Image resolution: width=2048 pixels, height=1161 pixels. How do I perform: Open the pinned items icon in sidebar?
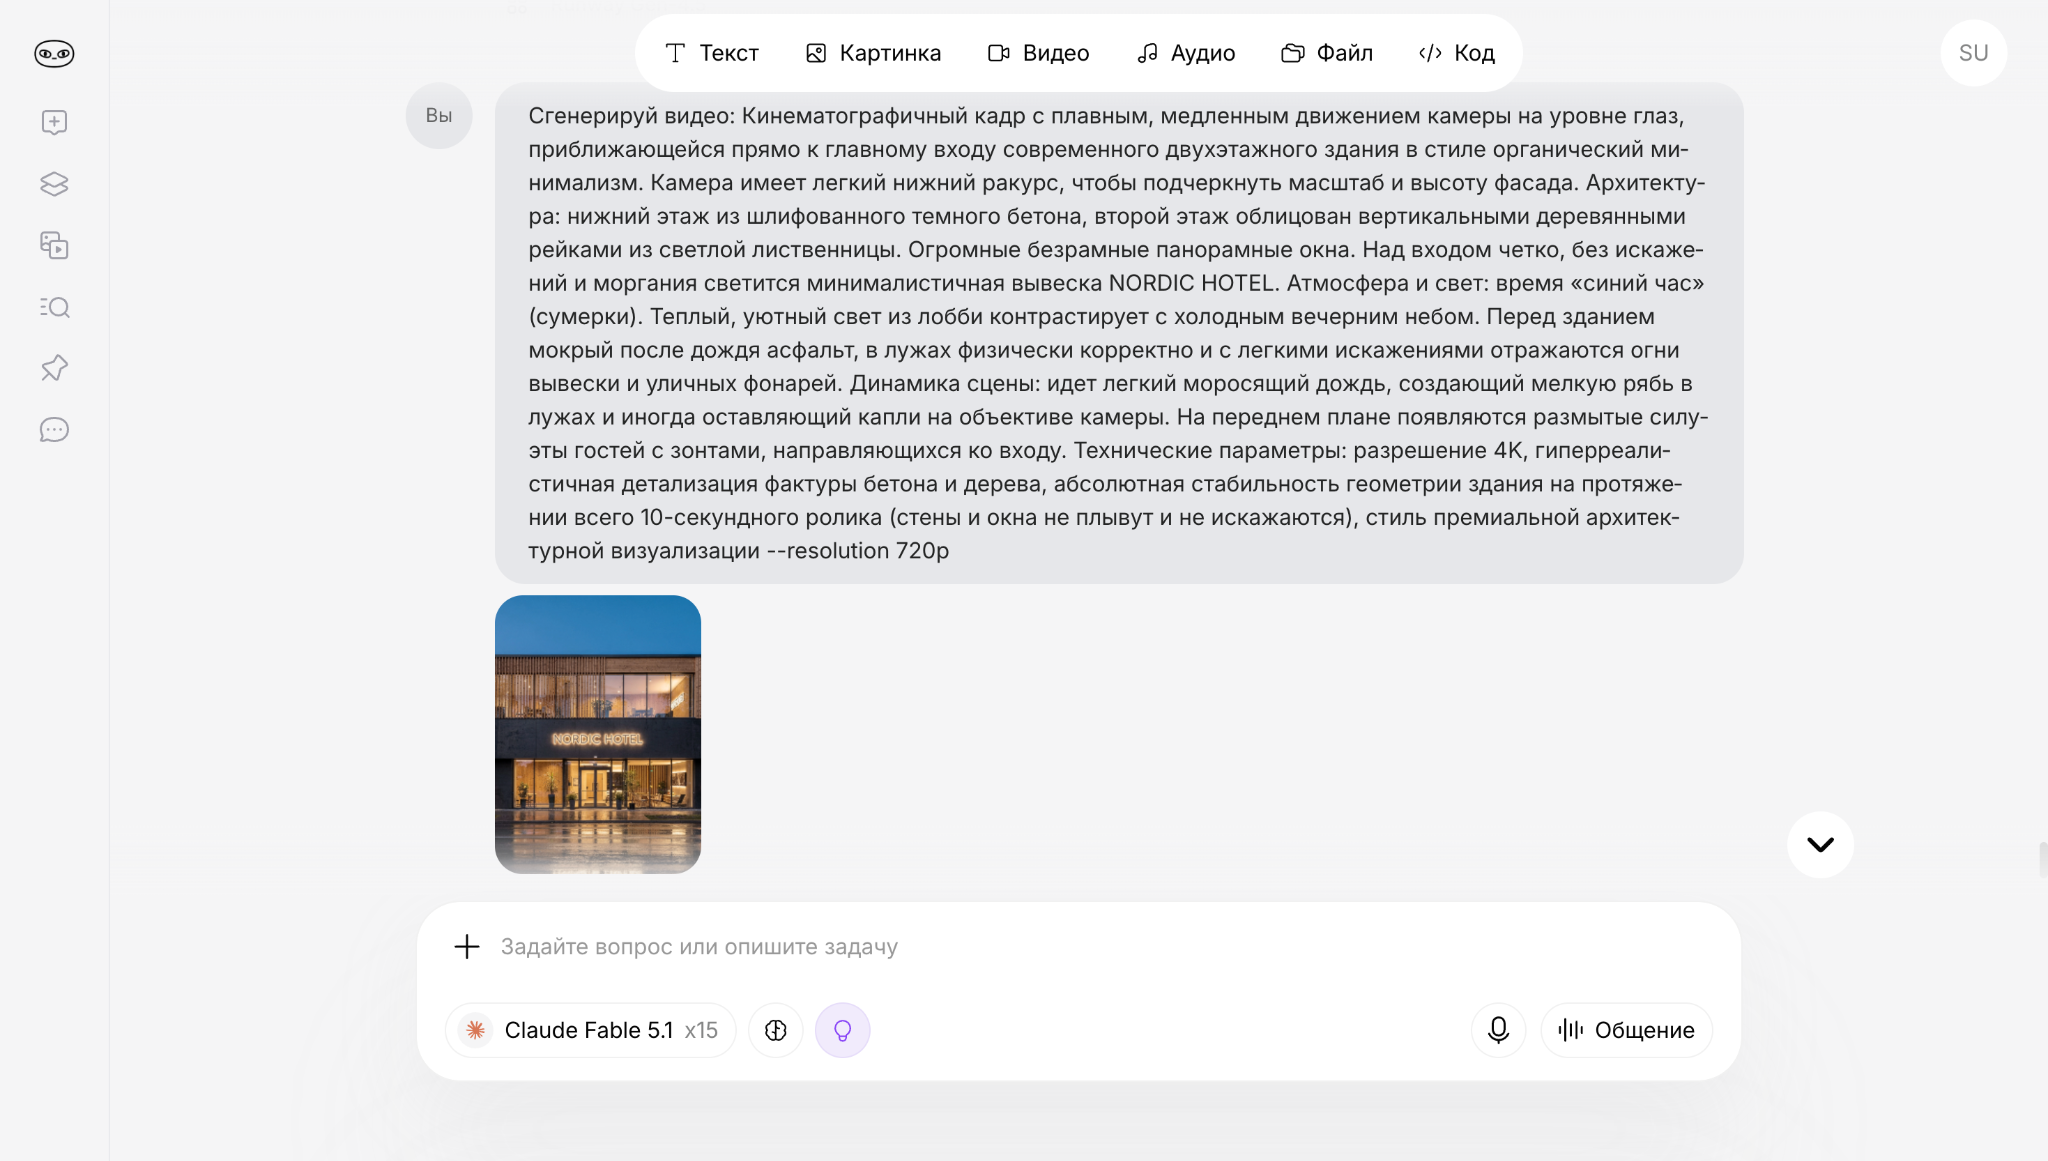pyautogui.click(x=54, y=368)
